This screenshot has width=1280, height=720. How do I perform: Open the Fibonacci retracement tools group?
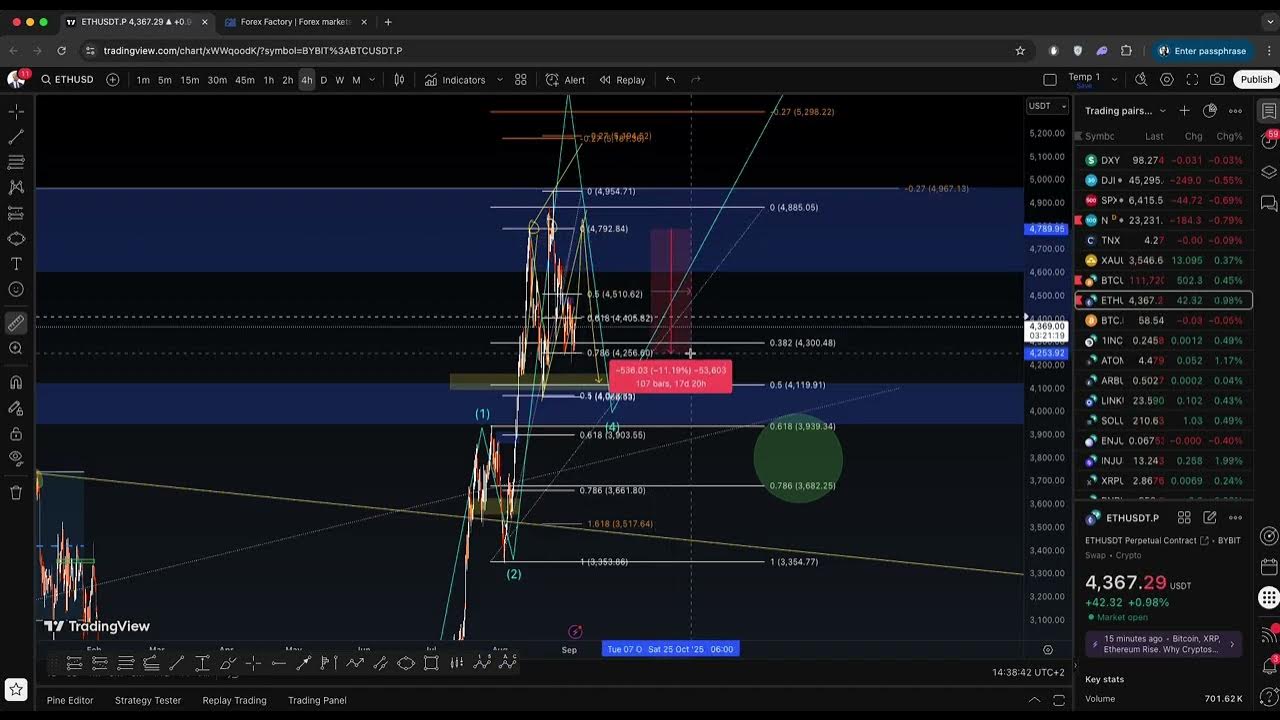click(16, 162)
